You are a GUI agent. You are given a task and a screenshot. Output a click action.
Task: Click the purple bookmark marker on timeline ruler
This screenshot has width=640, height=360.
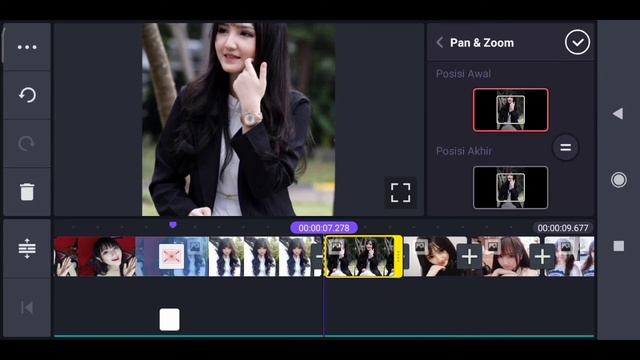click(x=173, y=225)
